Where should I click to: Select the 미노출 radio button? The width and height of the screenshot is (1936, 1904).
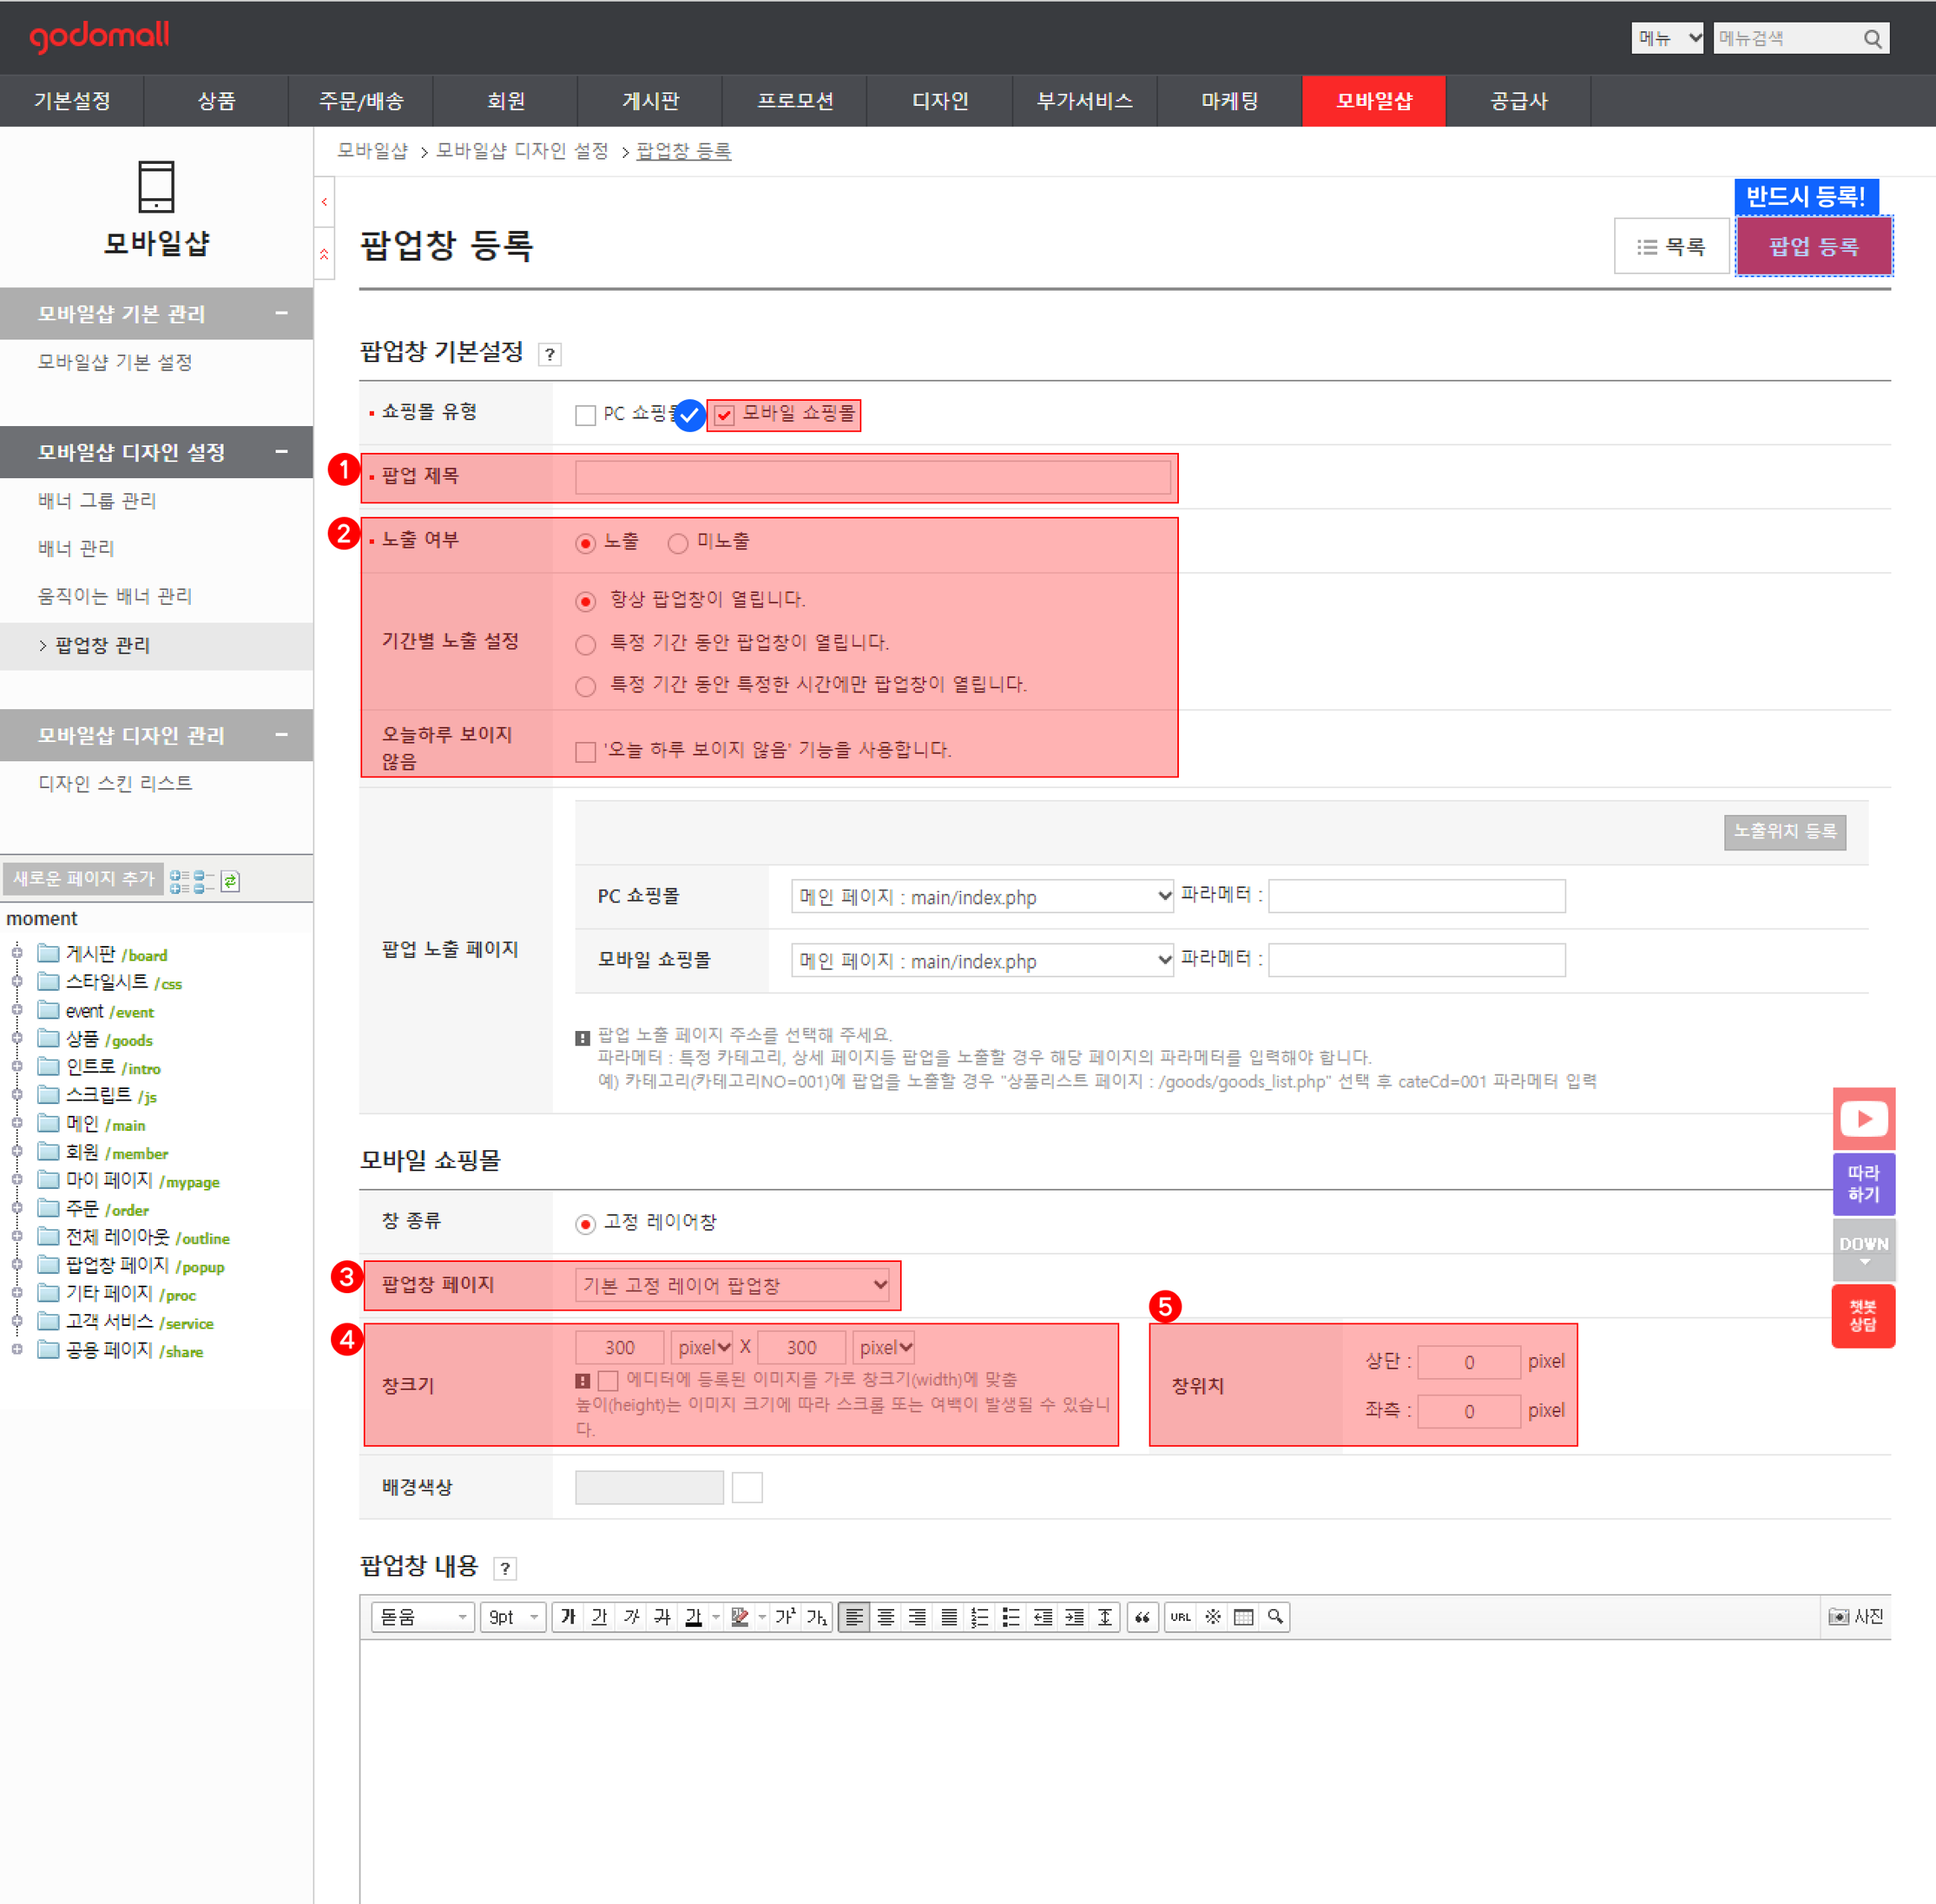coord(678,543)
